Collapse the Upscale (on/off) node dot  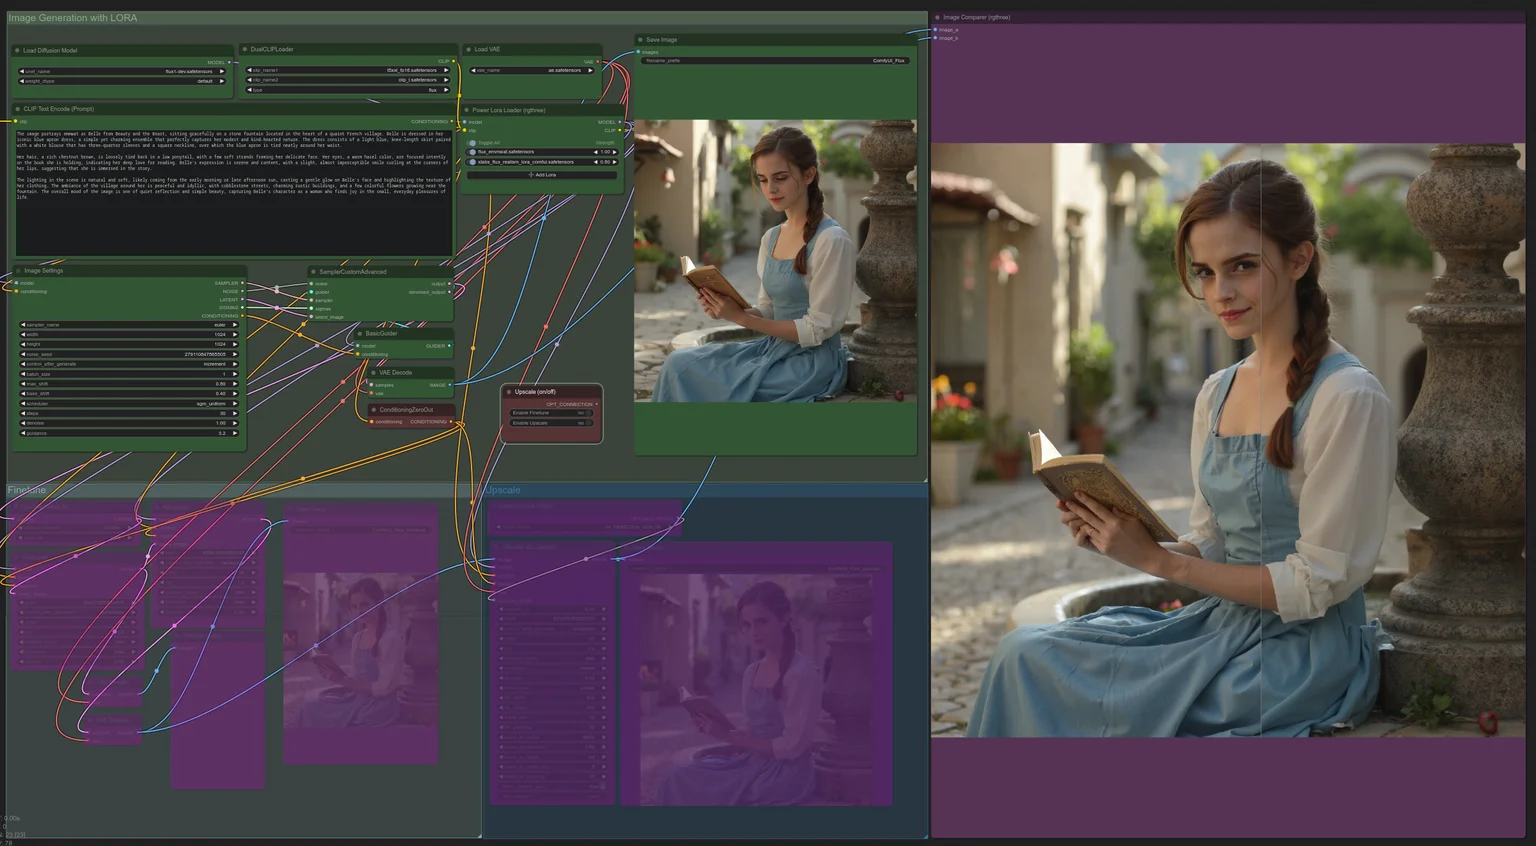point(509,392)
